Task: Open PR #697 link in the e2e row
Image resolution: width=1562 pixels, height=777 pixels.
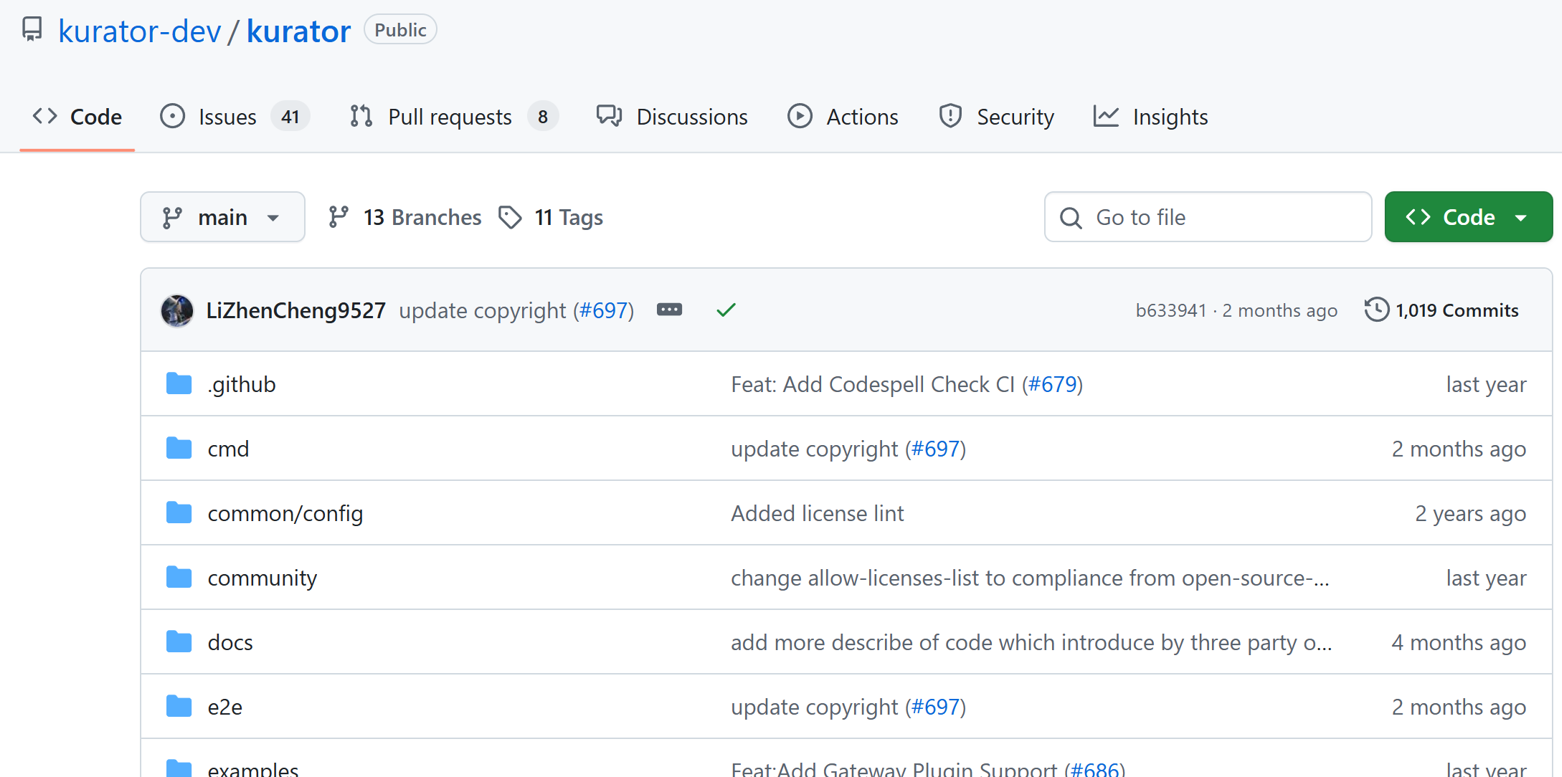Action: [x=935, y=707]
